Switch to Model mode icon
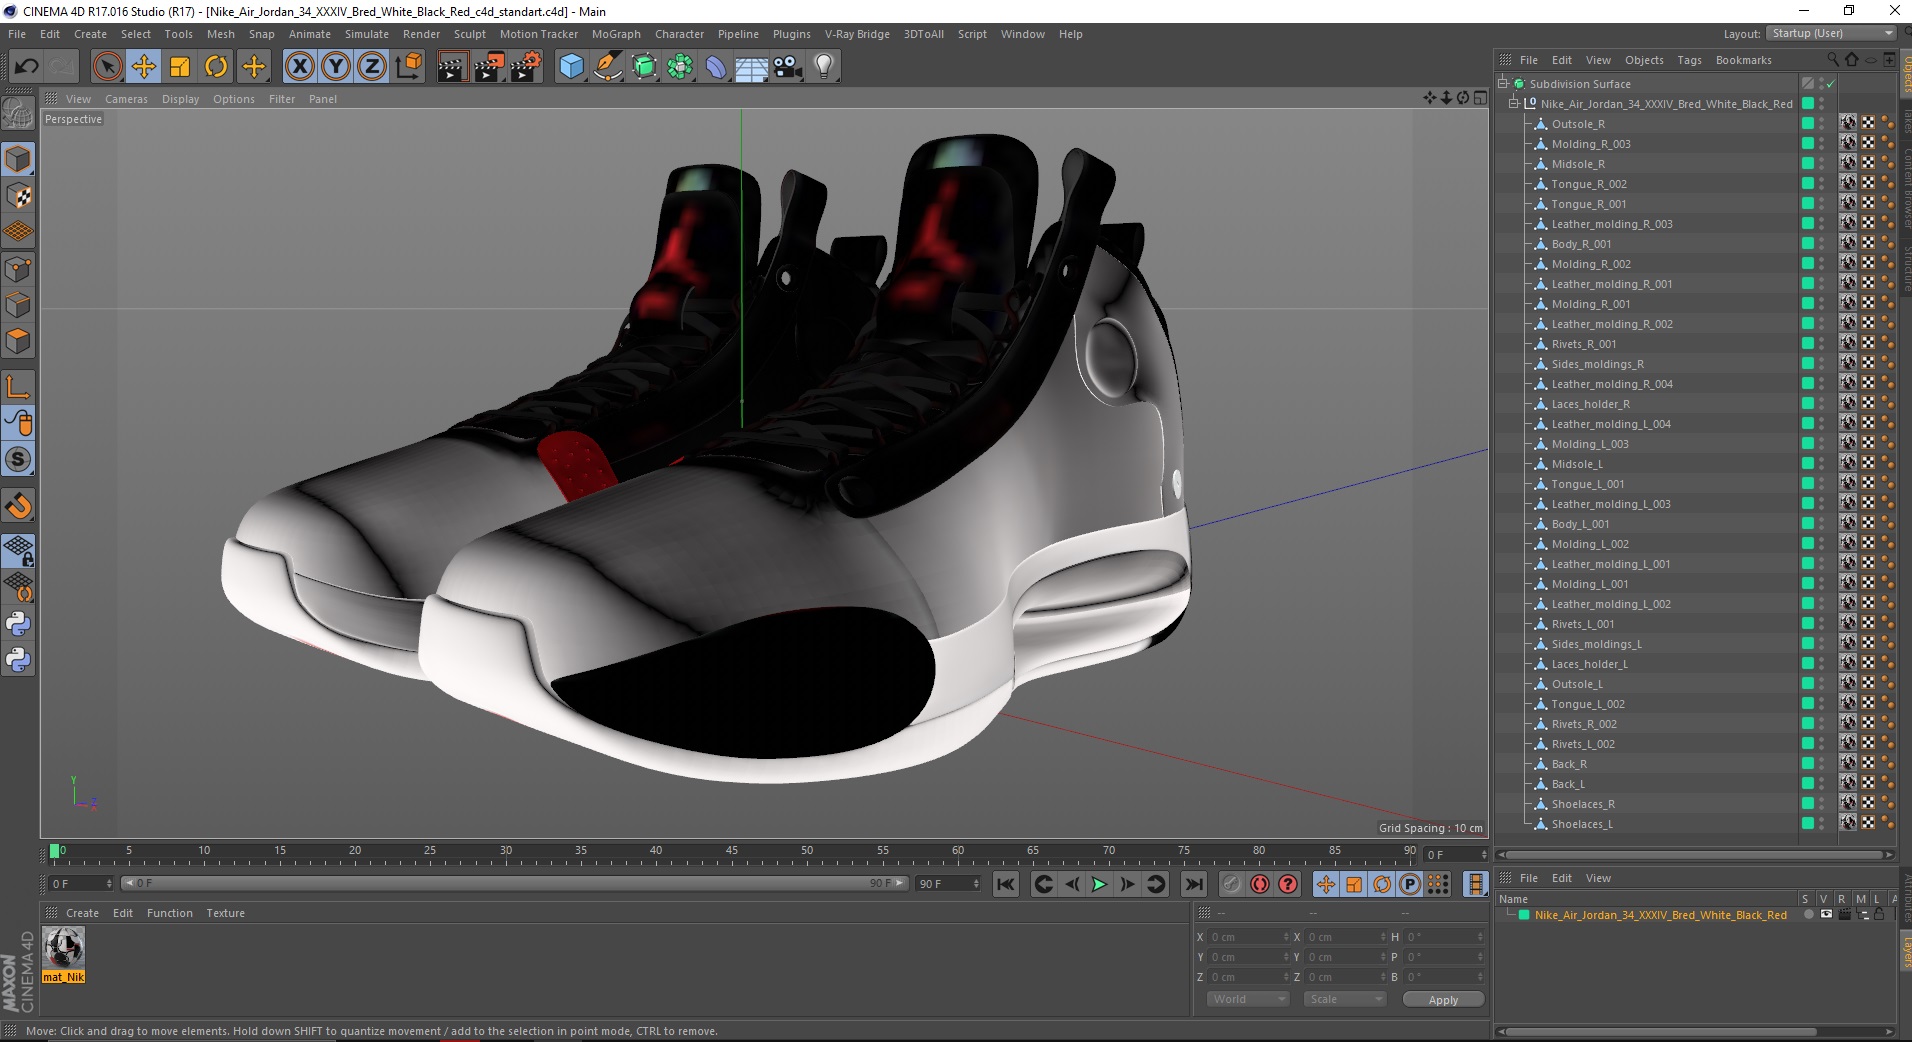Viewport: 1912px width, 1042px height. pyautogui.click(x=18, y=160)
